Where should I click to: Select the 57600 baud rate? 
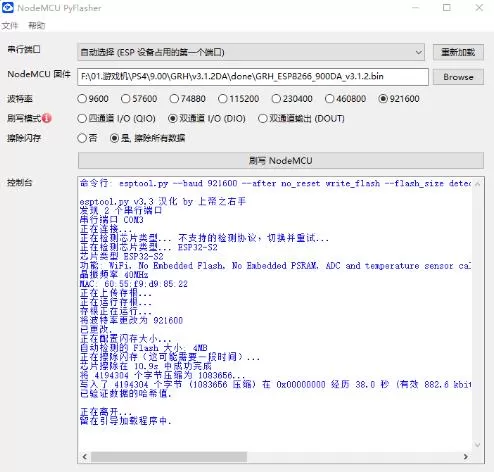click(139, 99)
